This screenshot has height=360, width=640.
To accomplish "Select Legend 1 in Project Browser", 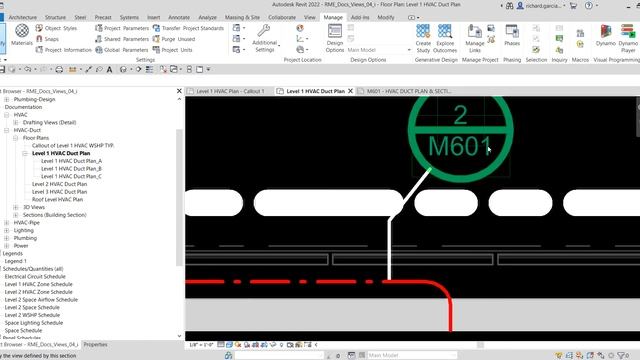I will 16,261.
